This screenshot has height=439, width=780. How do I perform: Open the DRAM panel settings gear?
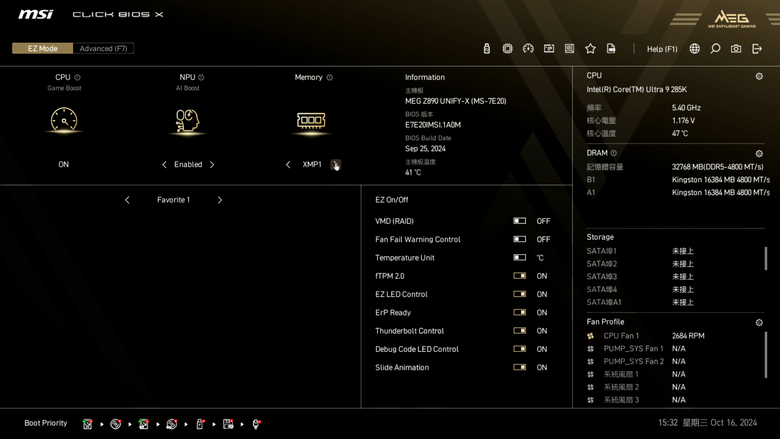pos(759,154)
